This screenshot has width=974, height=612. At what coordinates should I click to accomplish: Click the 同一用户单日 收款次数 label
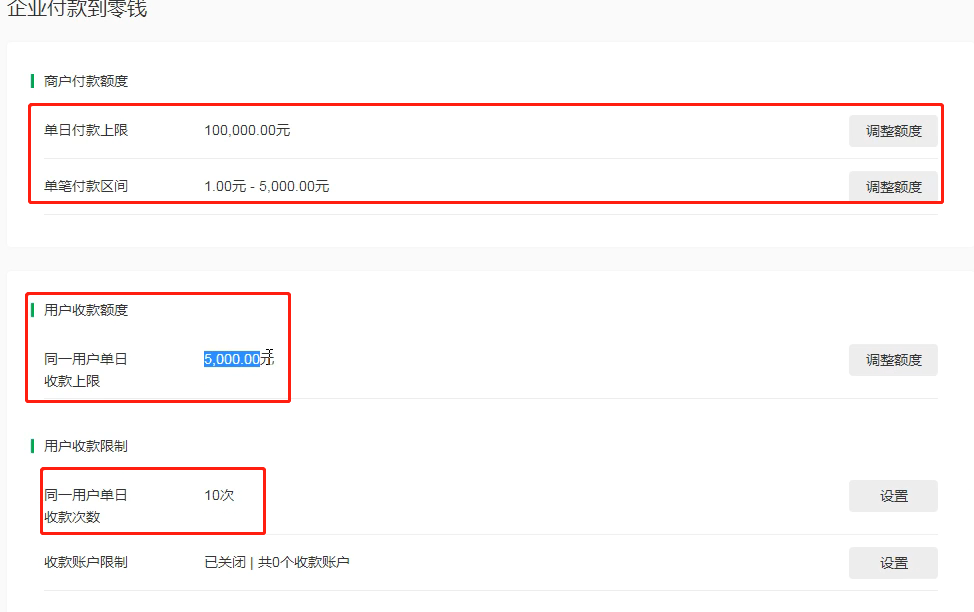(86, 506)
